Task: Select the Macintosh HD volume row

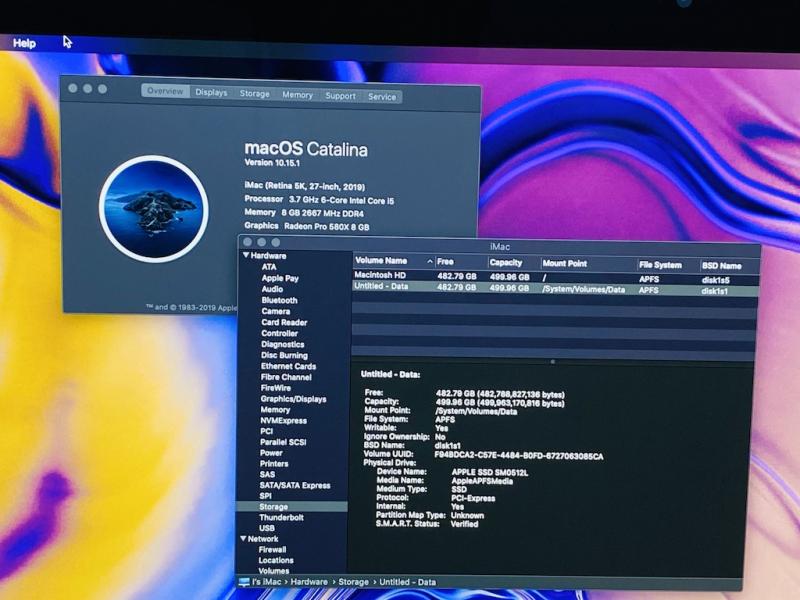Action: pyautogui.click(x=450, y=276)
